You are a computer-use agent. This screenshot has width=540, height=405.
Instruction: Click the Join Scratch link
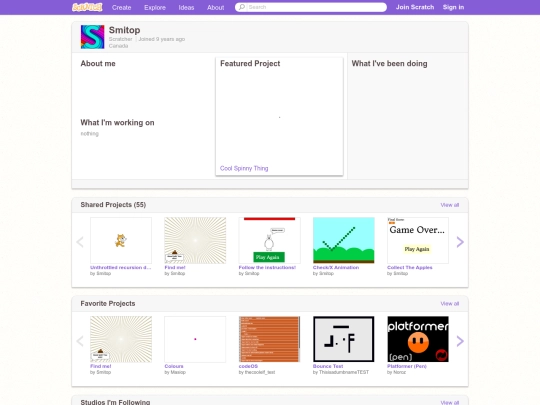tap(415, 7)
